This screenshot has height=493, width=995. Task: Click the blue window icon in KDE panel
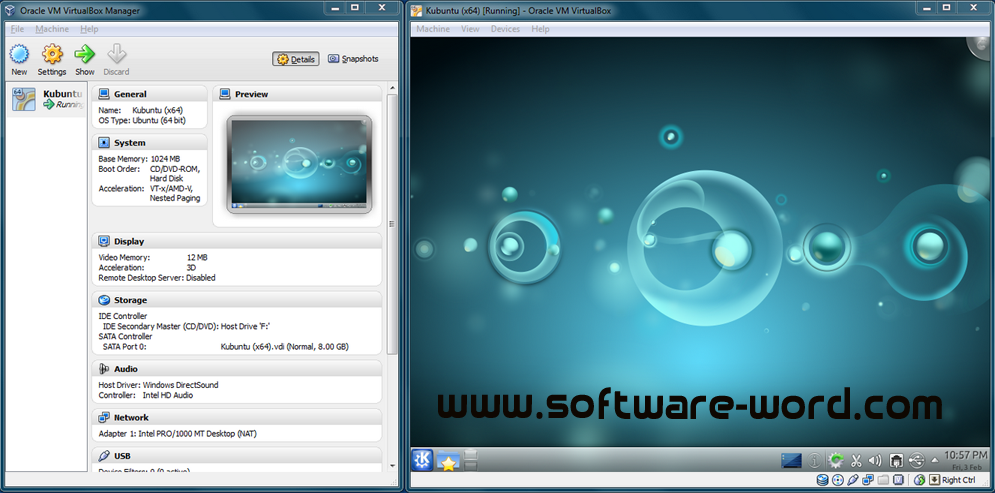791,461
